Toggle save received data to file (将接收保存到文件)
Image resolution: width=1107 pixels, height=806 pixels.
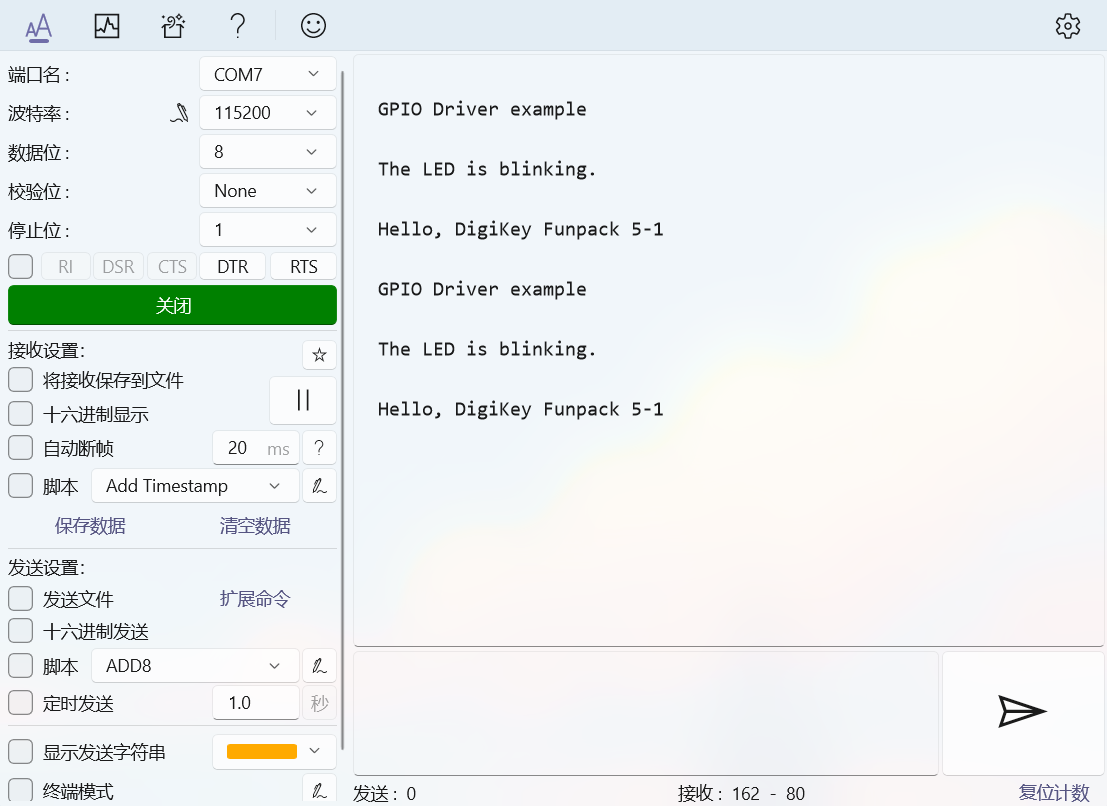point(21,380)
